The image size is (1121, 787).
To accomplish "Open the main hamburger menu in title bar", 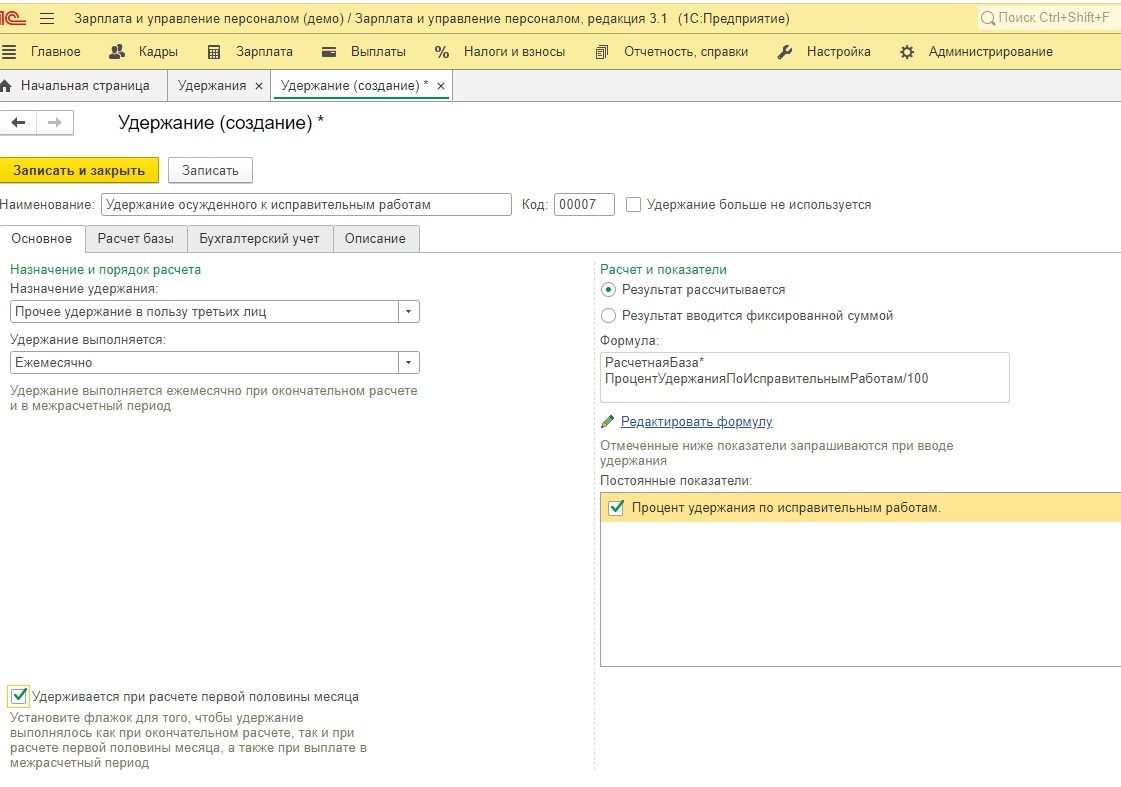I will click(46, 19).
